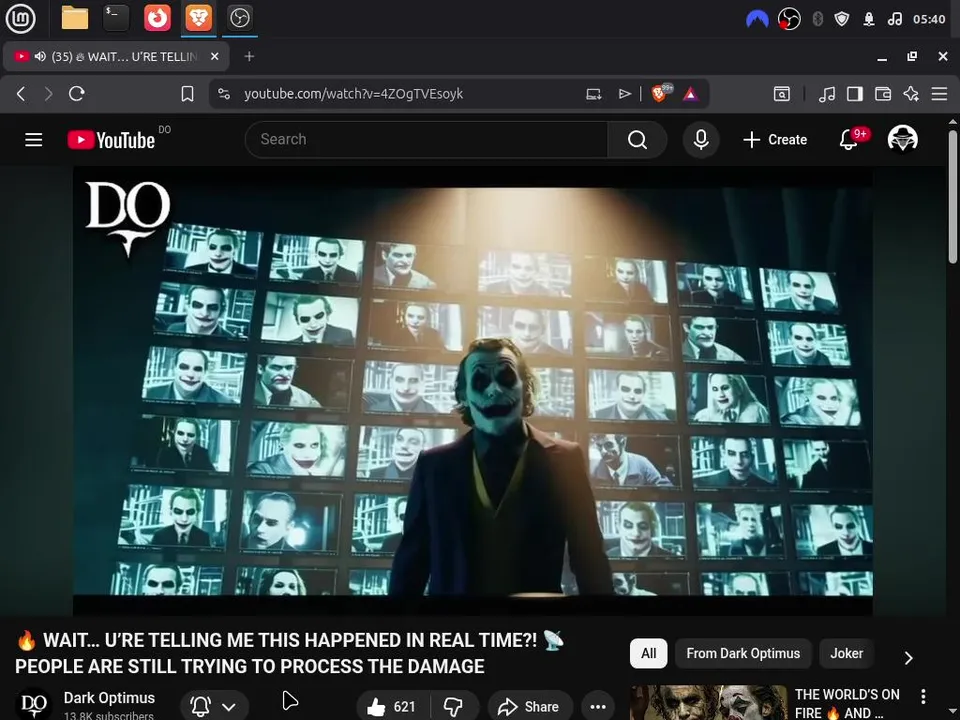Open the music note tray applet
Viewport: 960px width, 720px height.
pos(895,20)
